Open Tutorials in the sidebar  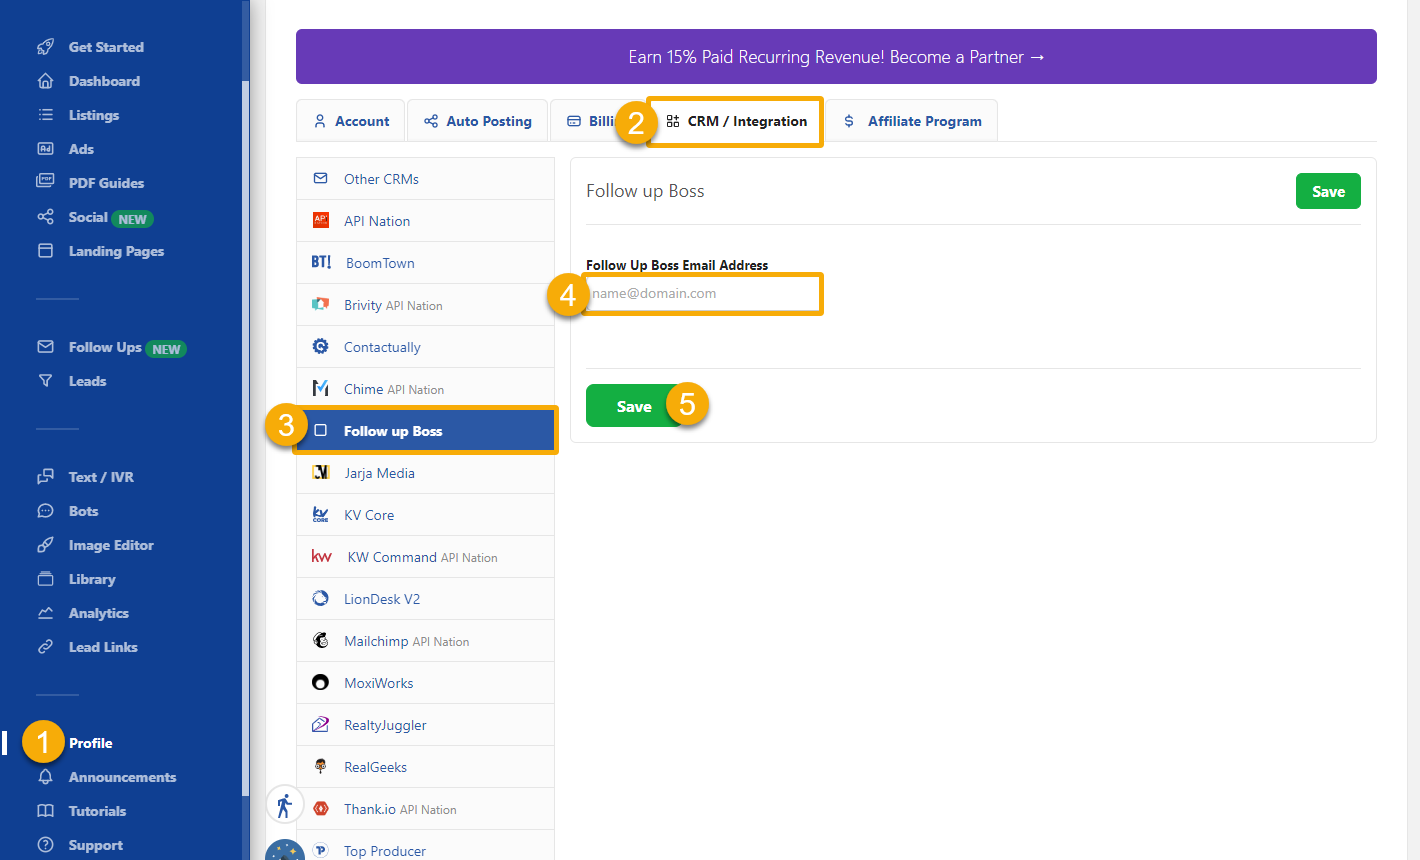point(97,811)
